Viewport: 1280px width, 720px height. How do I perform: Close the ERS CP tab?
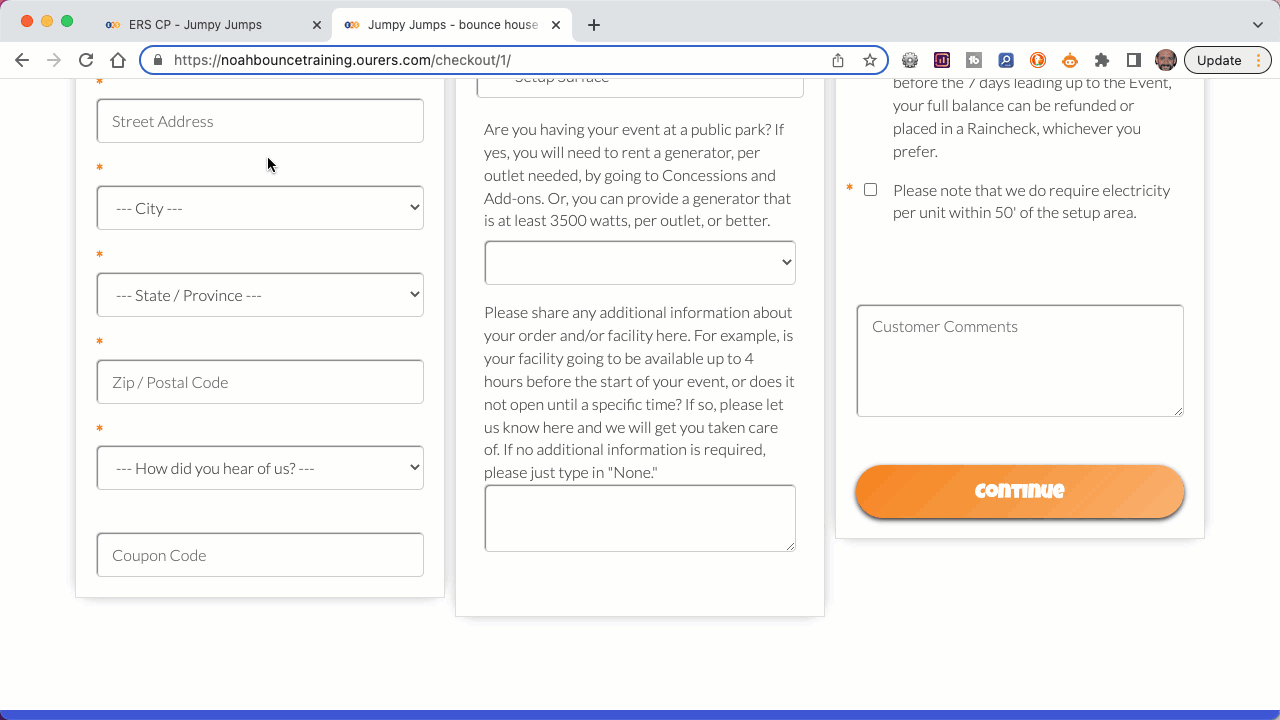click(x=317, y=25)
